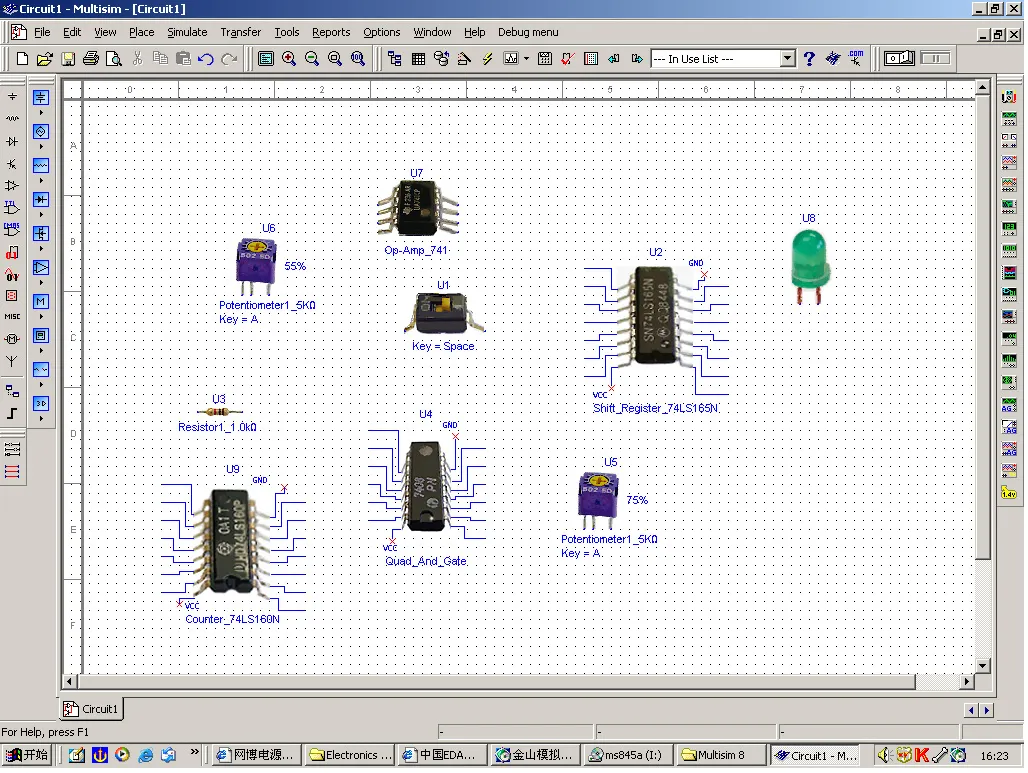Switch to Multisim 8 folder taskbar button
Viewport: 1028px width, 773px height.
tap(720, 755)
